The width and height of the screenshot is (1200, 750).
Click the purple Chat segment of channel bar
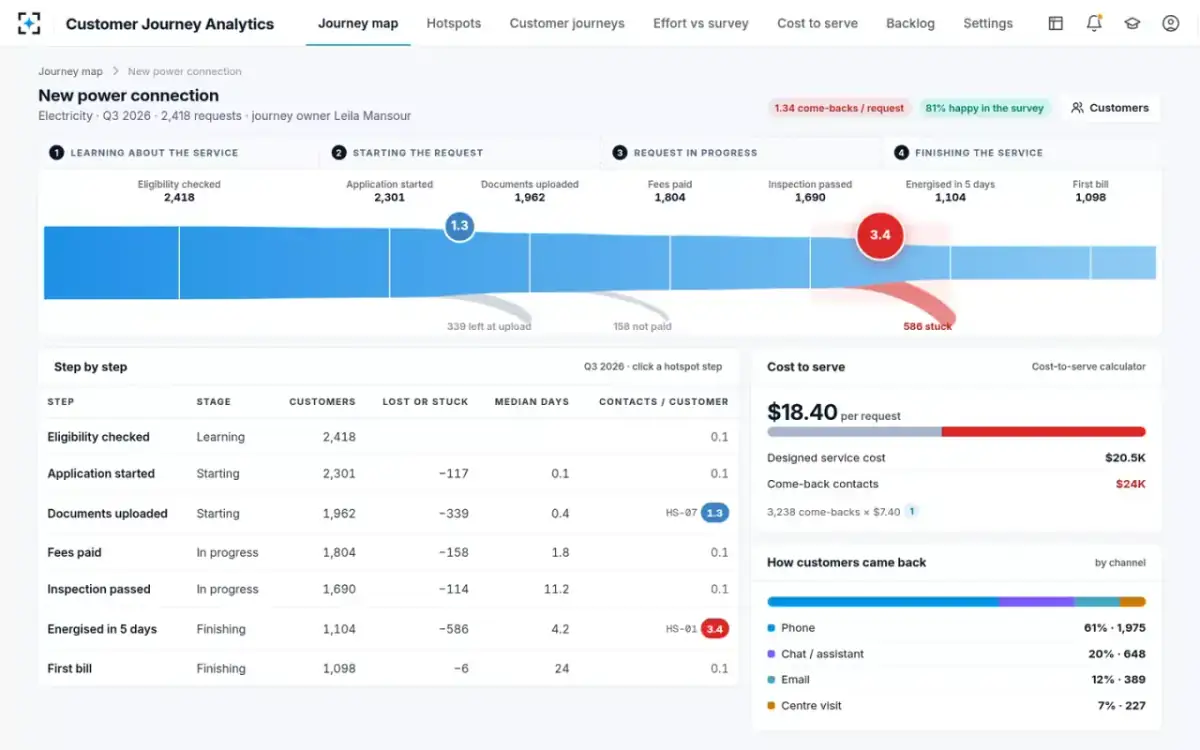[1036, 602]
